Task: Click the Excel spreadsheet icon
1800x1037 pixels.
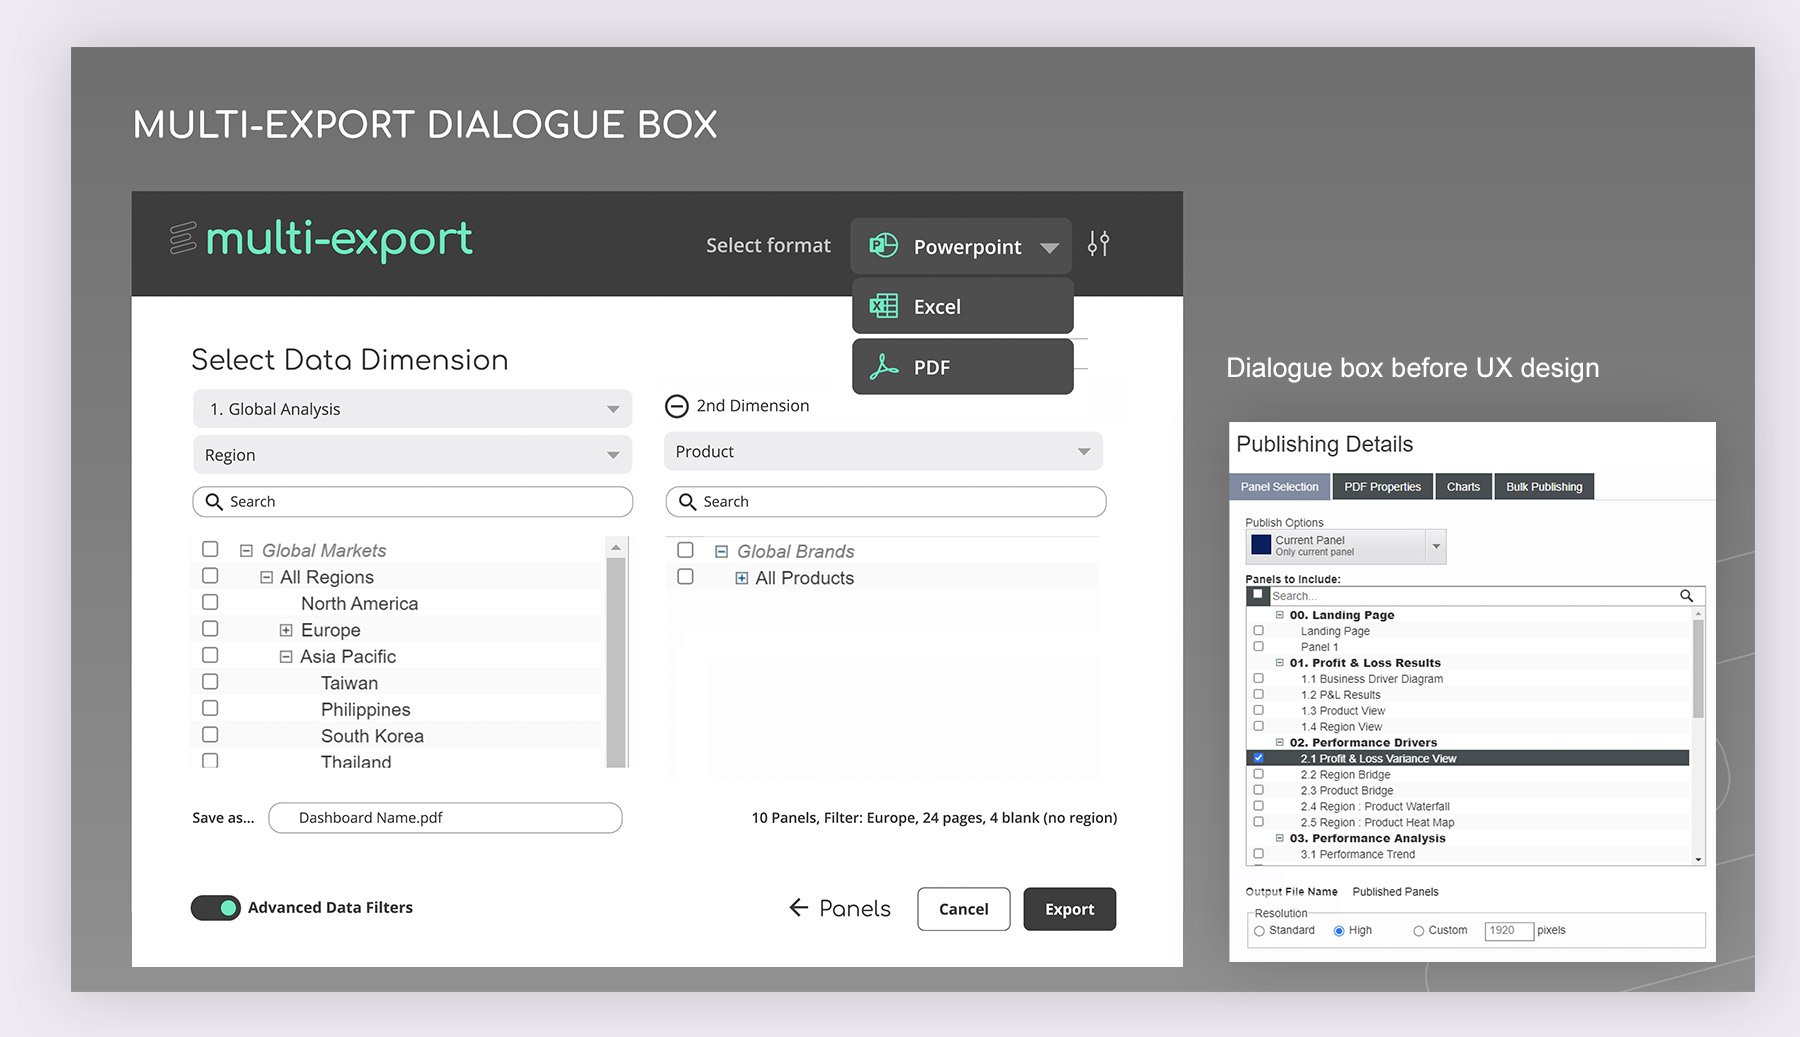Action: tap(883, 306)
